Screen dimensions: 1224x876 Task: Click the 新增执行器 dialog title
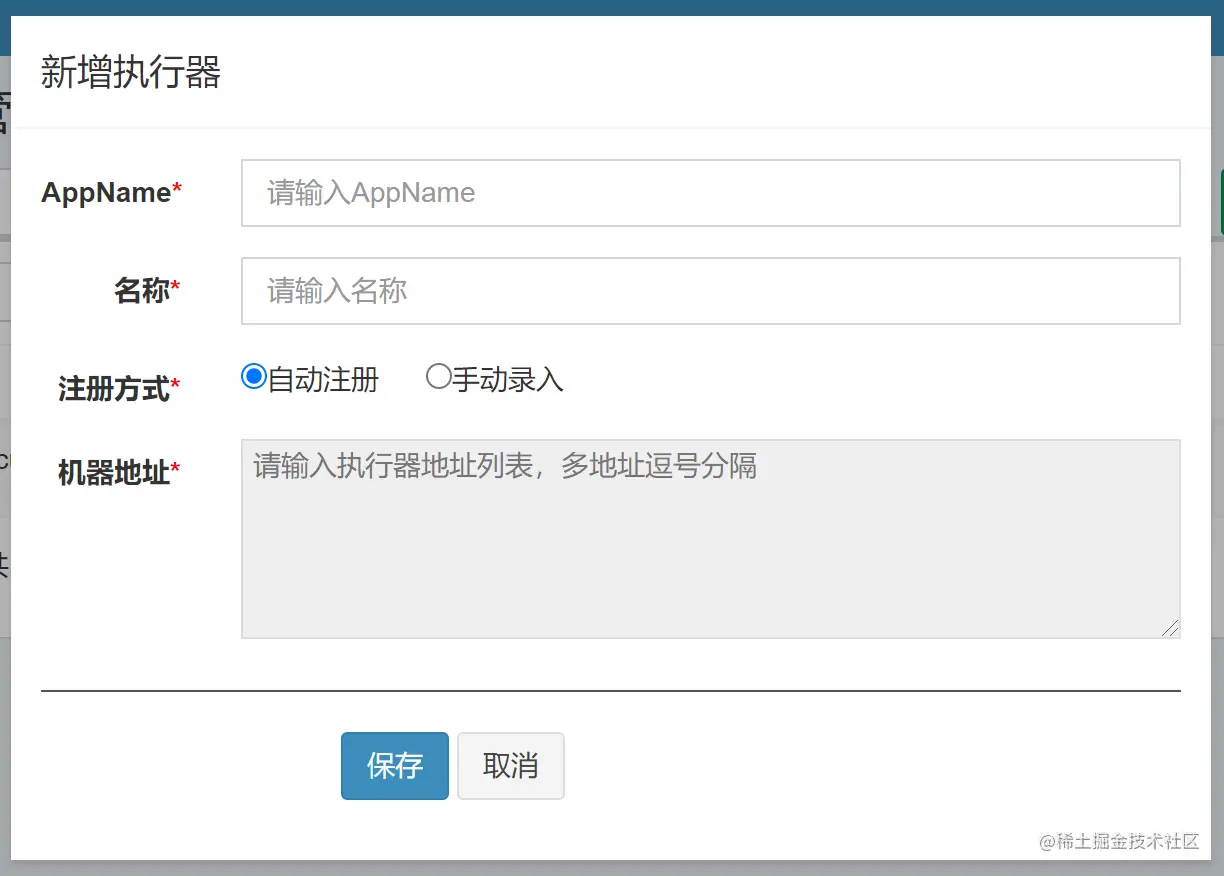click(131, 73)
